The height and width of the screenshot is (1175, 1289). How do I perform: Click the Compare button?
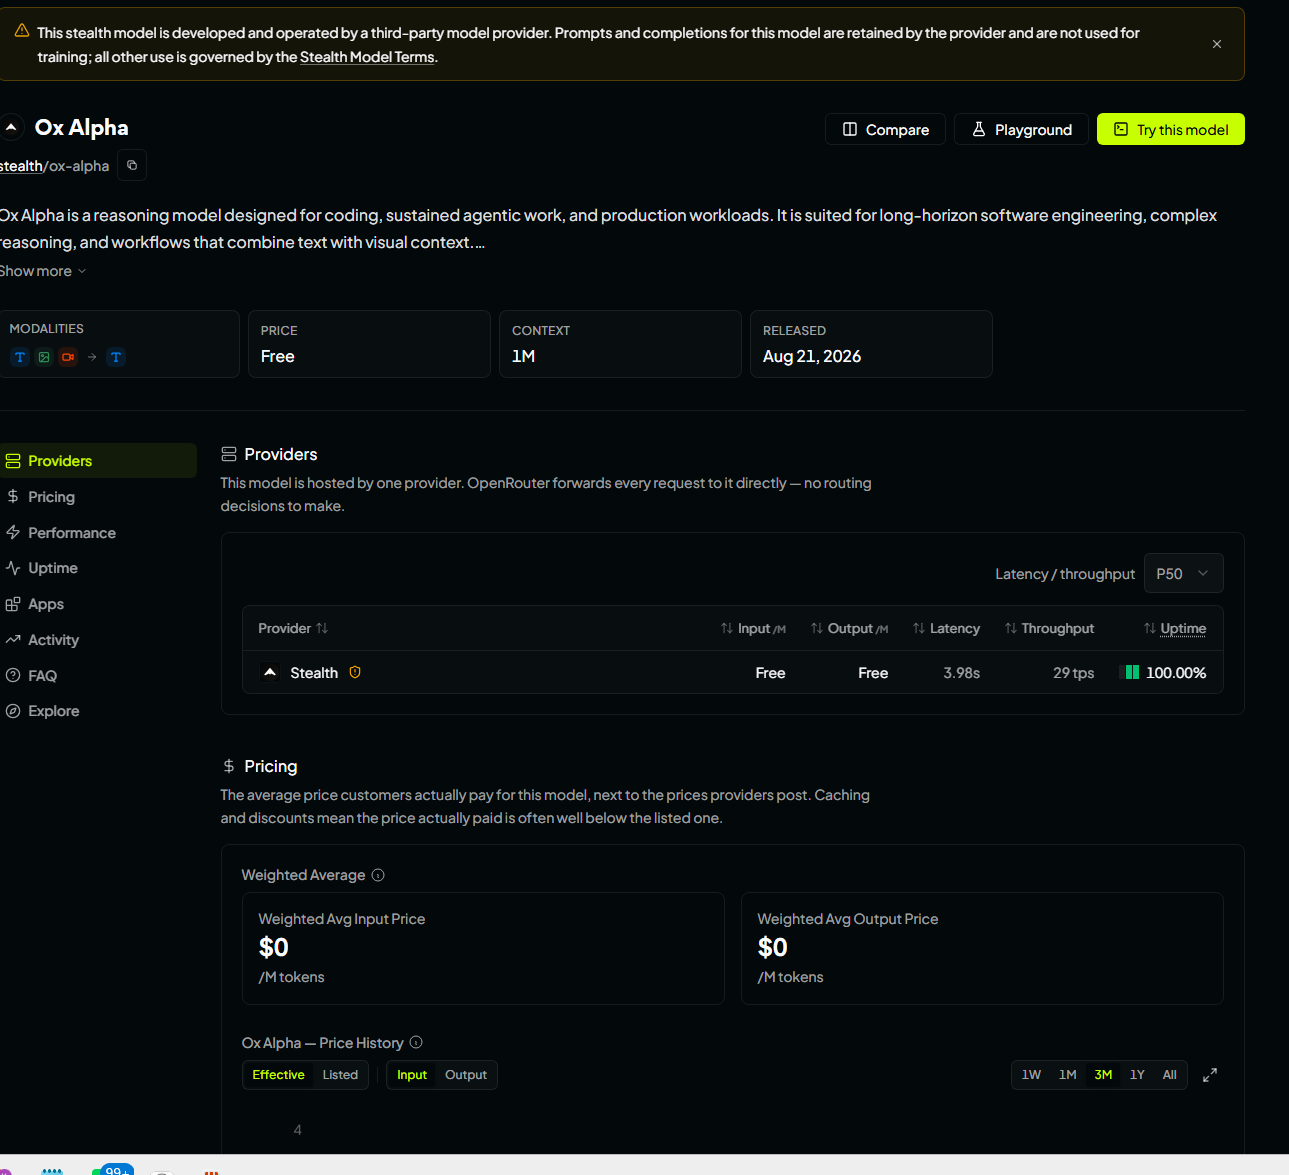tap(885, 129)
